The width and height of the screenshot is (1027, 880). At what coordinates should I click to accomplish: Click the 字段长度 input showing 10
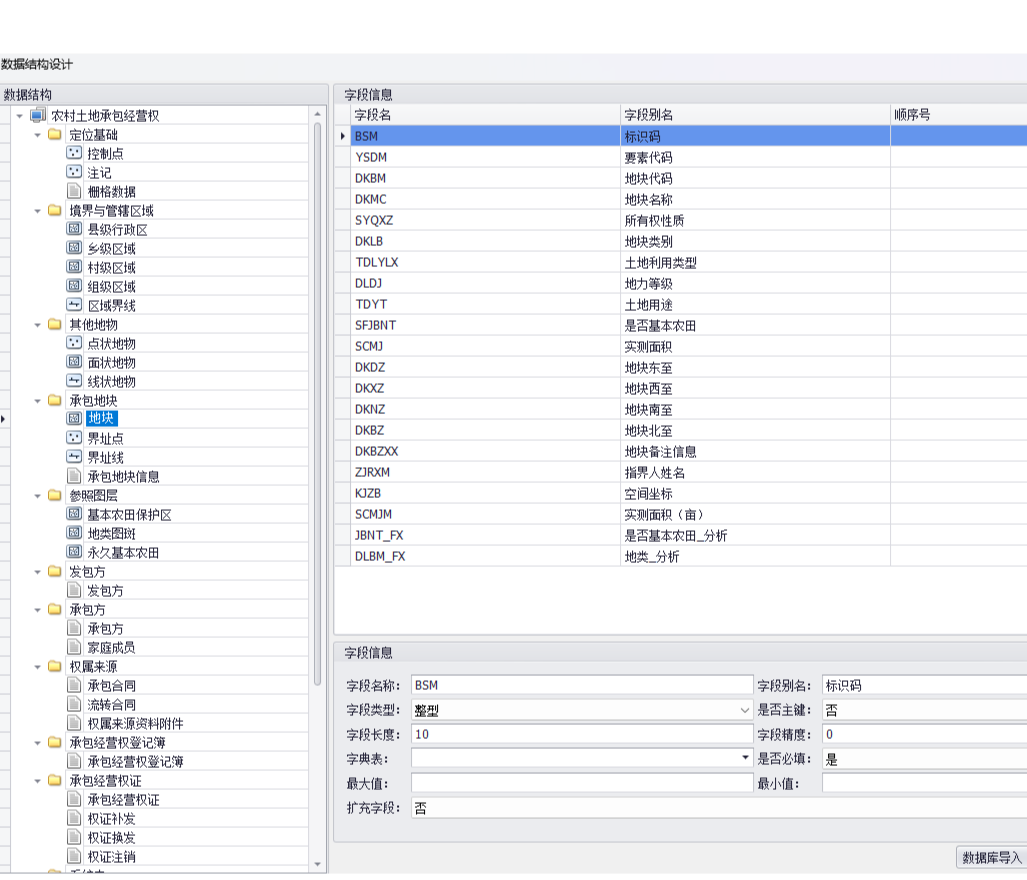582,734
